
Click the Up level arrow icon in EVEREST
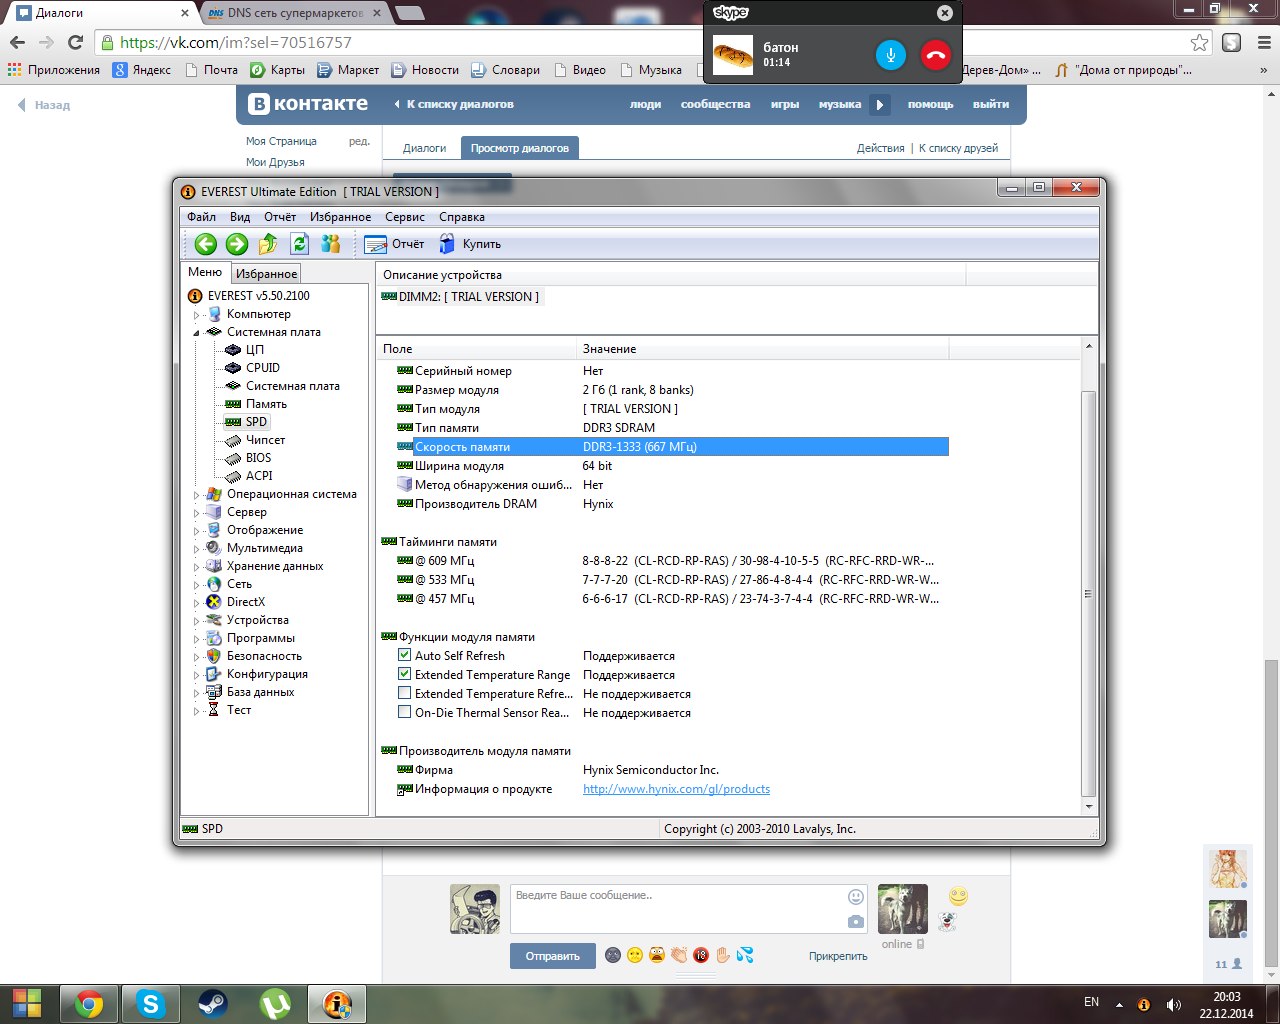pyautogui.click(x=268, y=244)
